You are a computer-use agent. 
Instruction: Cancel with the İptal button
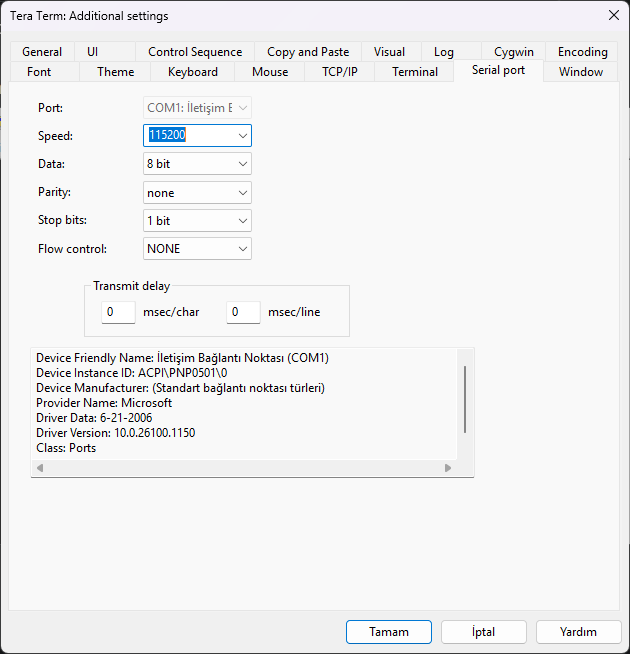coord(484,631)
